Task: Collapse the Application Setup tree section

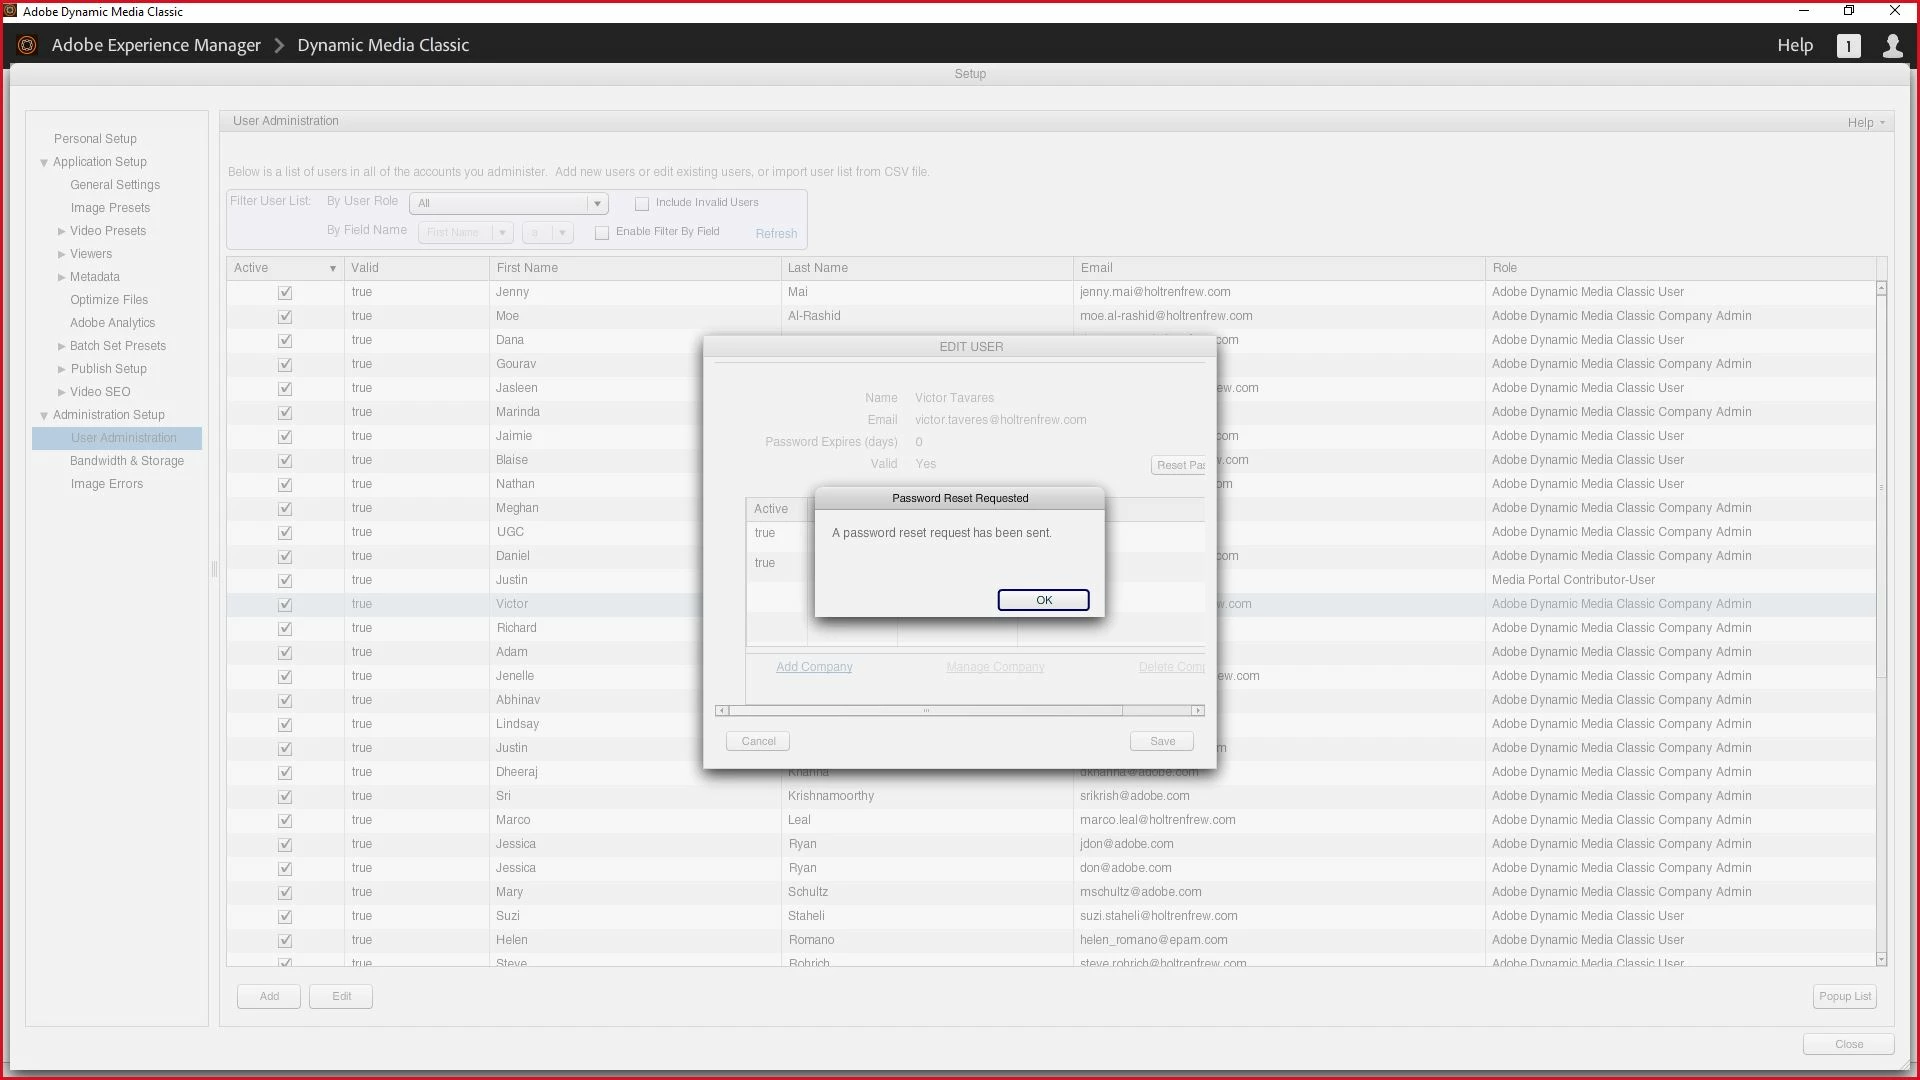Action: pyautogui.click(x=44, y=162)
